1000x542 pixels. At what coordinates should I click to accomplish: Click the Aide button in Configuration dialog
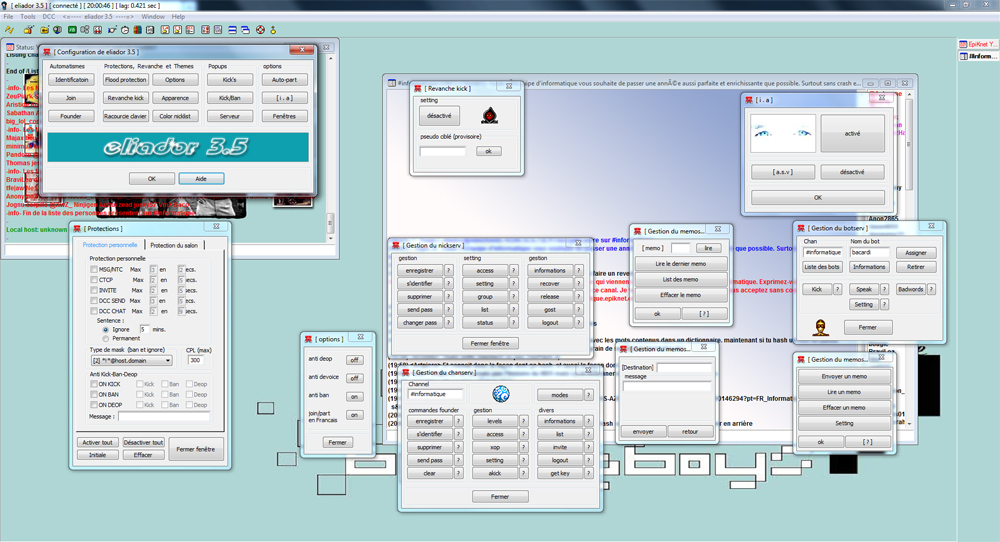coord(201,178)
